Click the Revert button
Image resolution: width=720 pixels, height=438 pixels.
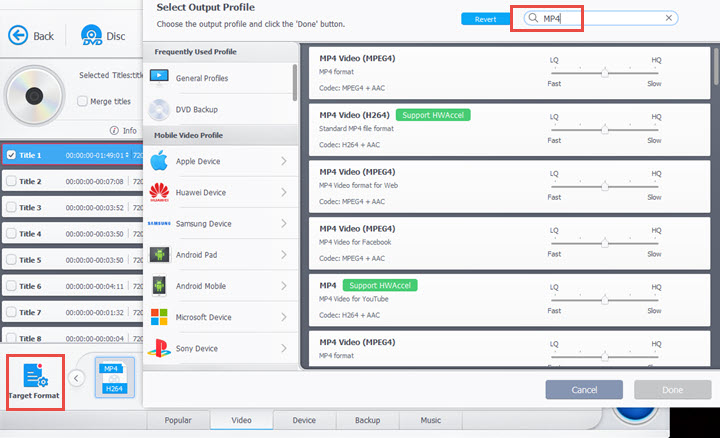[x=485, y=19]
